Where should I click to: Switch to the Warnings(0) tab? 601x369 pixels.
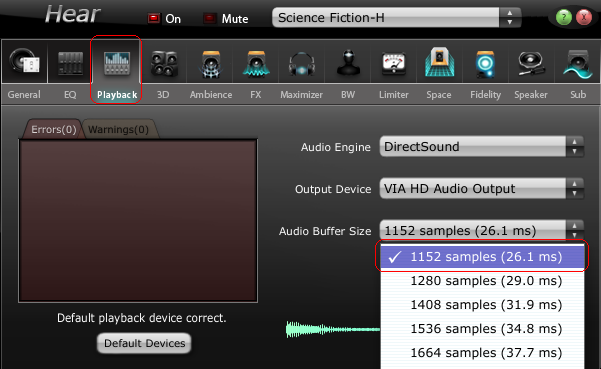pyautogui.click(x=118, y=130)
